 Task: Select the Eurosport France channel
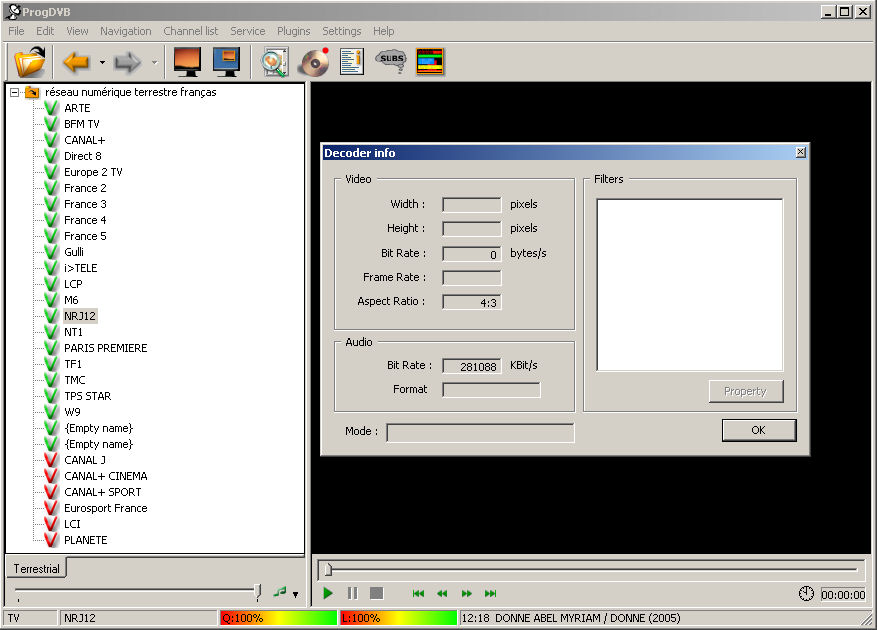pyautogui.click(x=106, y=509)
